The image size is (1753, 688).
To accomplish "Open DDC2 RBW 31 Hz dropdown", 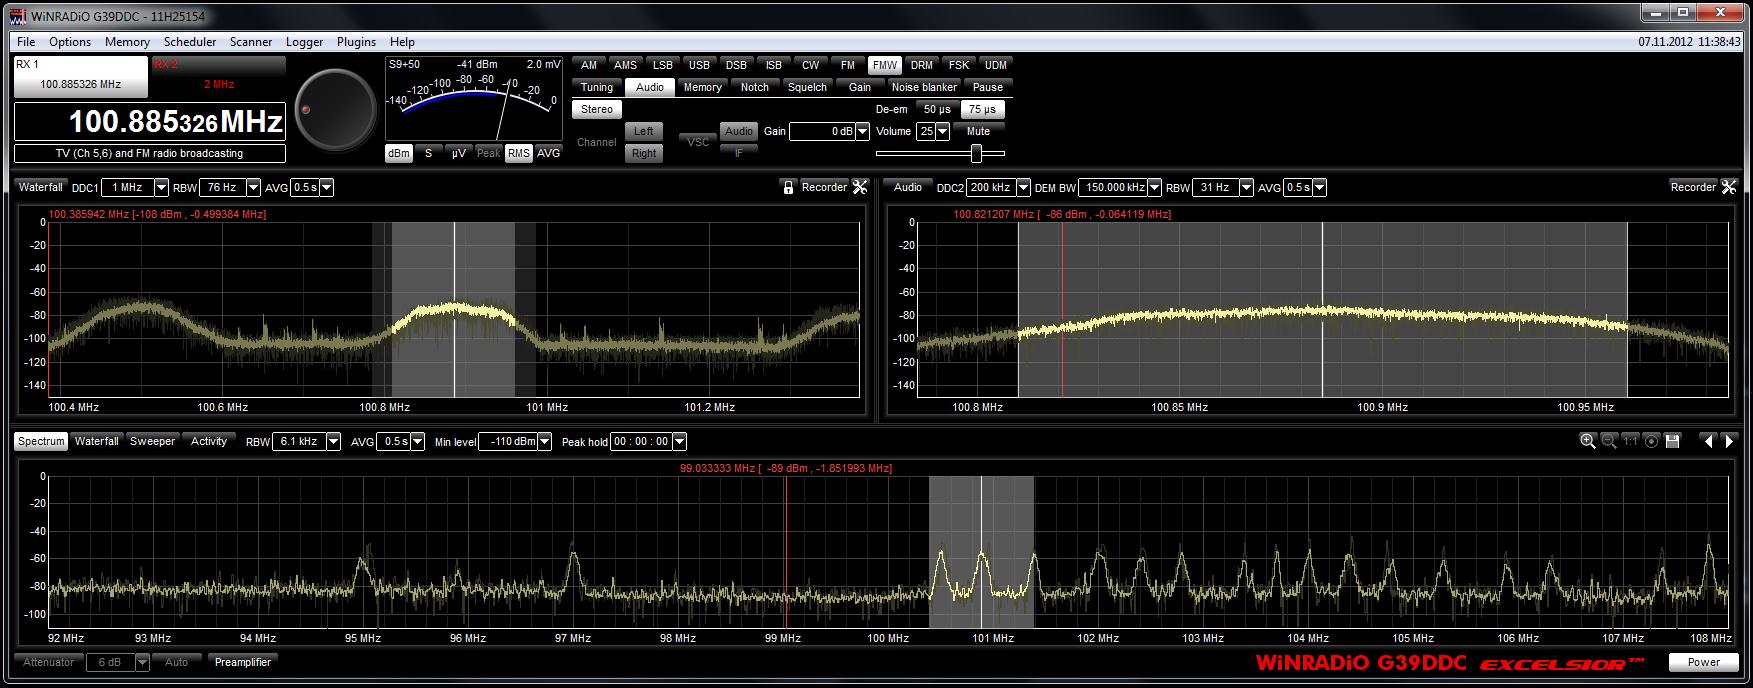I will tap(1247, 188).
